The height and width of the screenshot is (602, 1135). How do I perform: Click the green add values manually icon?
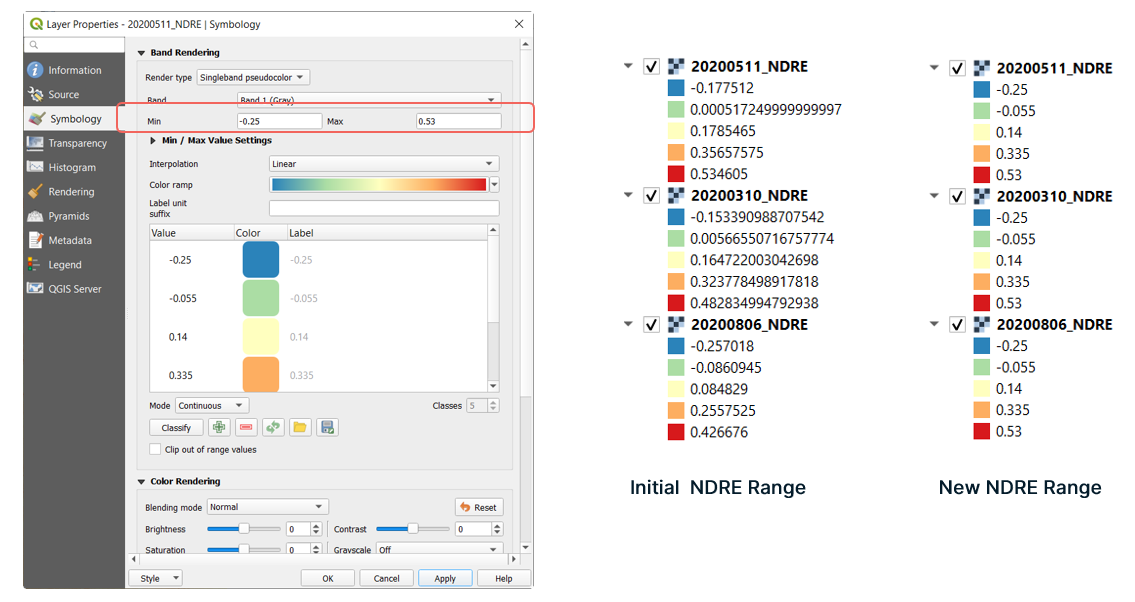tap(219, 427)
